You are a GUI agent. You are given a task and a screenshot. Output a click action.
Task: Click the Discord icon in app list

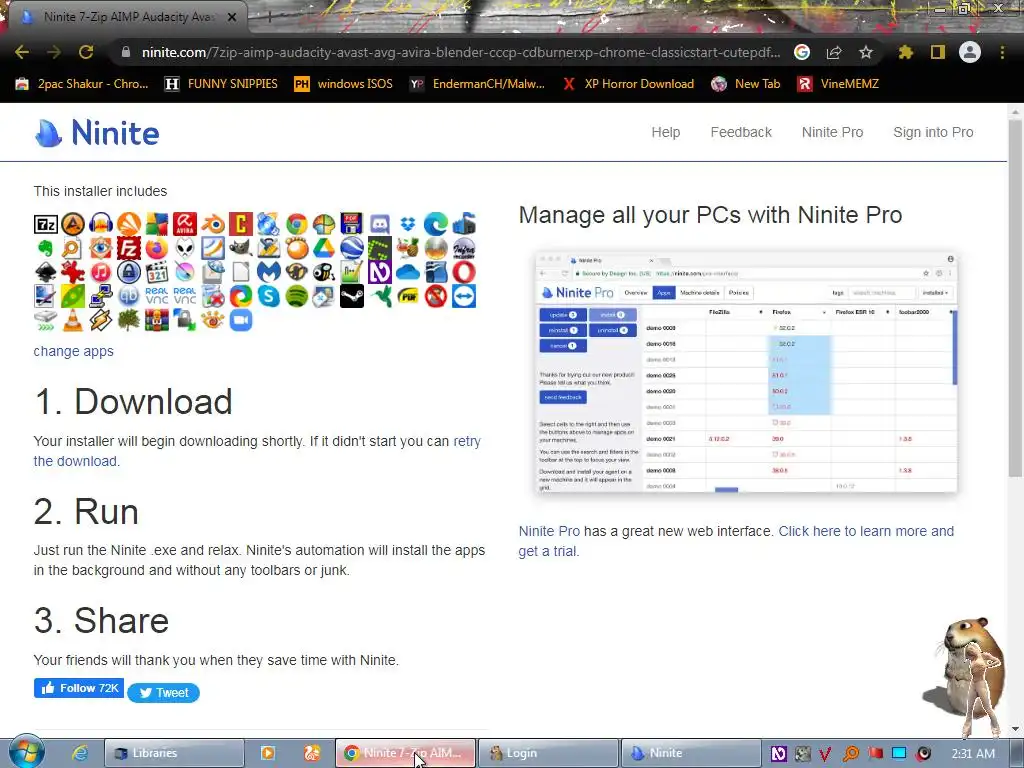(380, 225)
